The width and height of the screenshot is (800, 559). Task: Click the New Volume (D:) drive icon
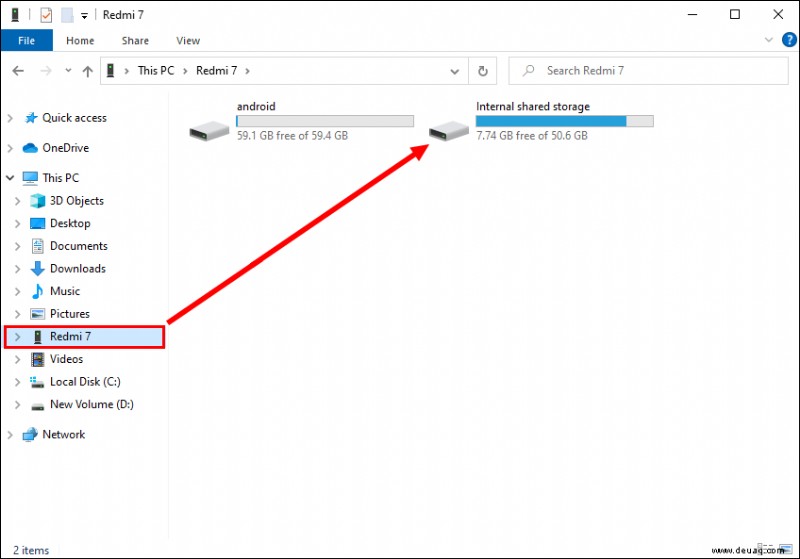click(37, 406)
